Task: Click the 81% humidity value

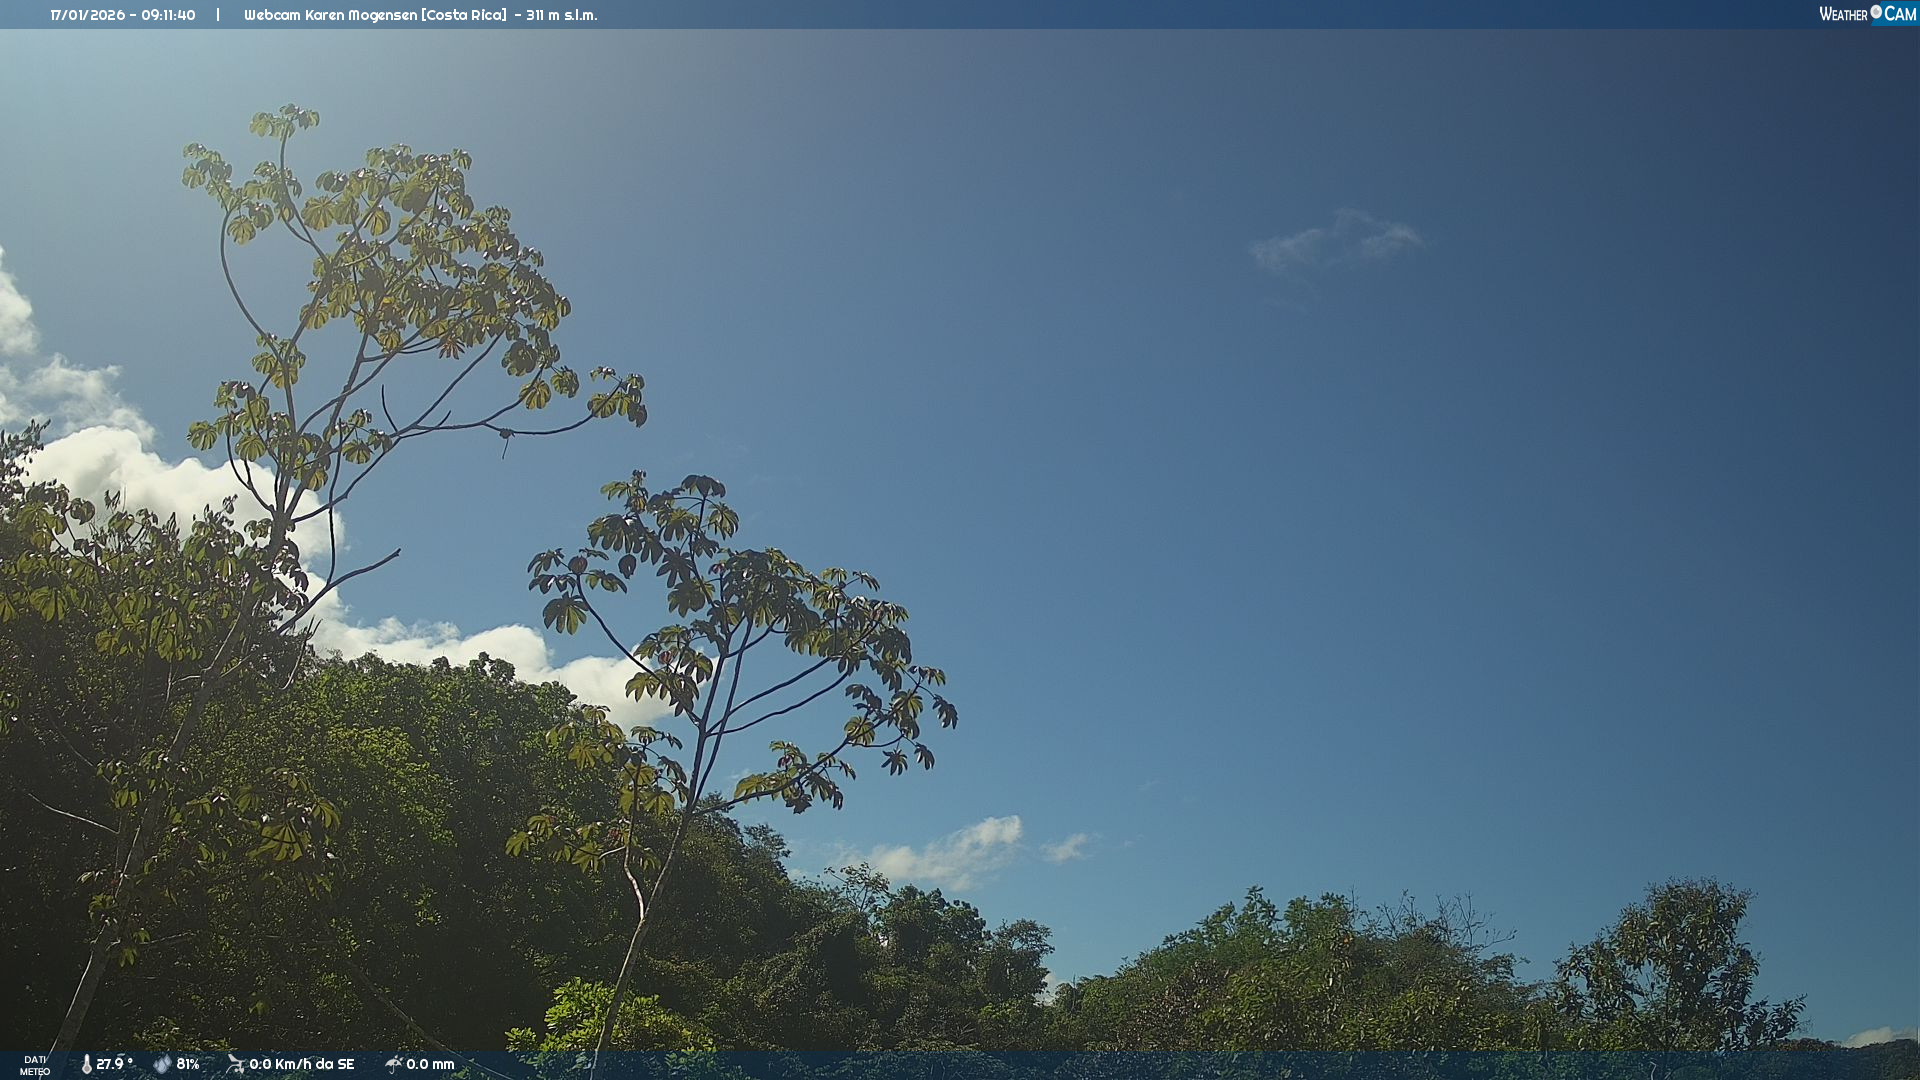Action: point(188,1064)
